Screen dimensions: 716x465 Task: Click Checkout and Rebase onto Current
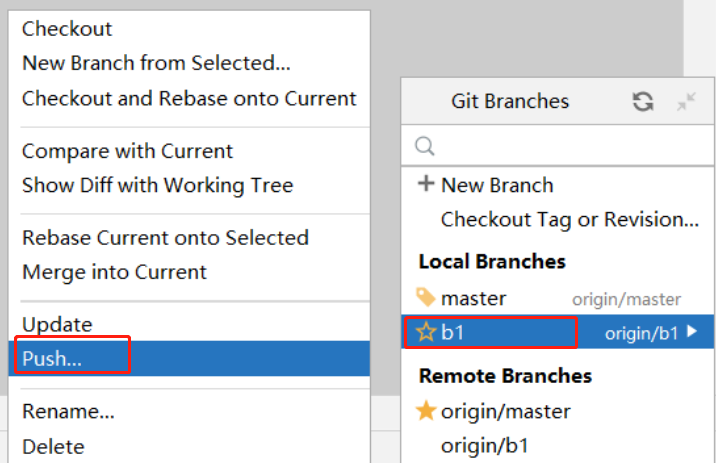click(x=189, y=98)
